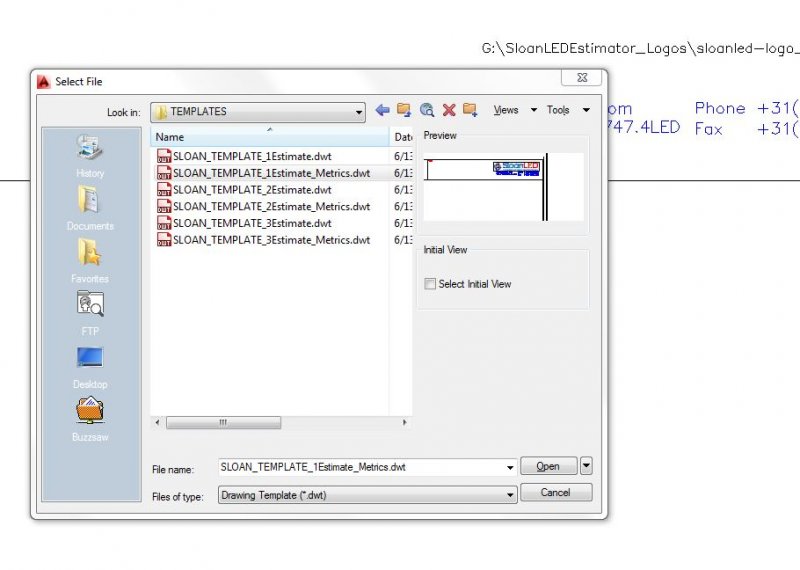Close the Select File dialog

pos(582,77)
